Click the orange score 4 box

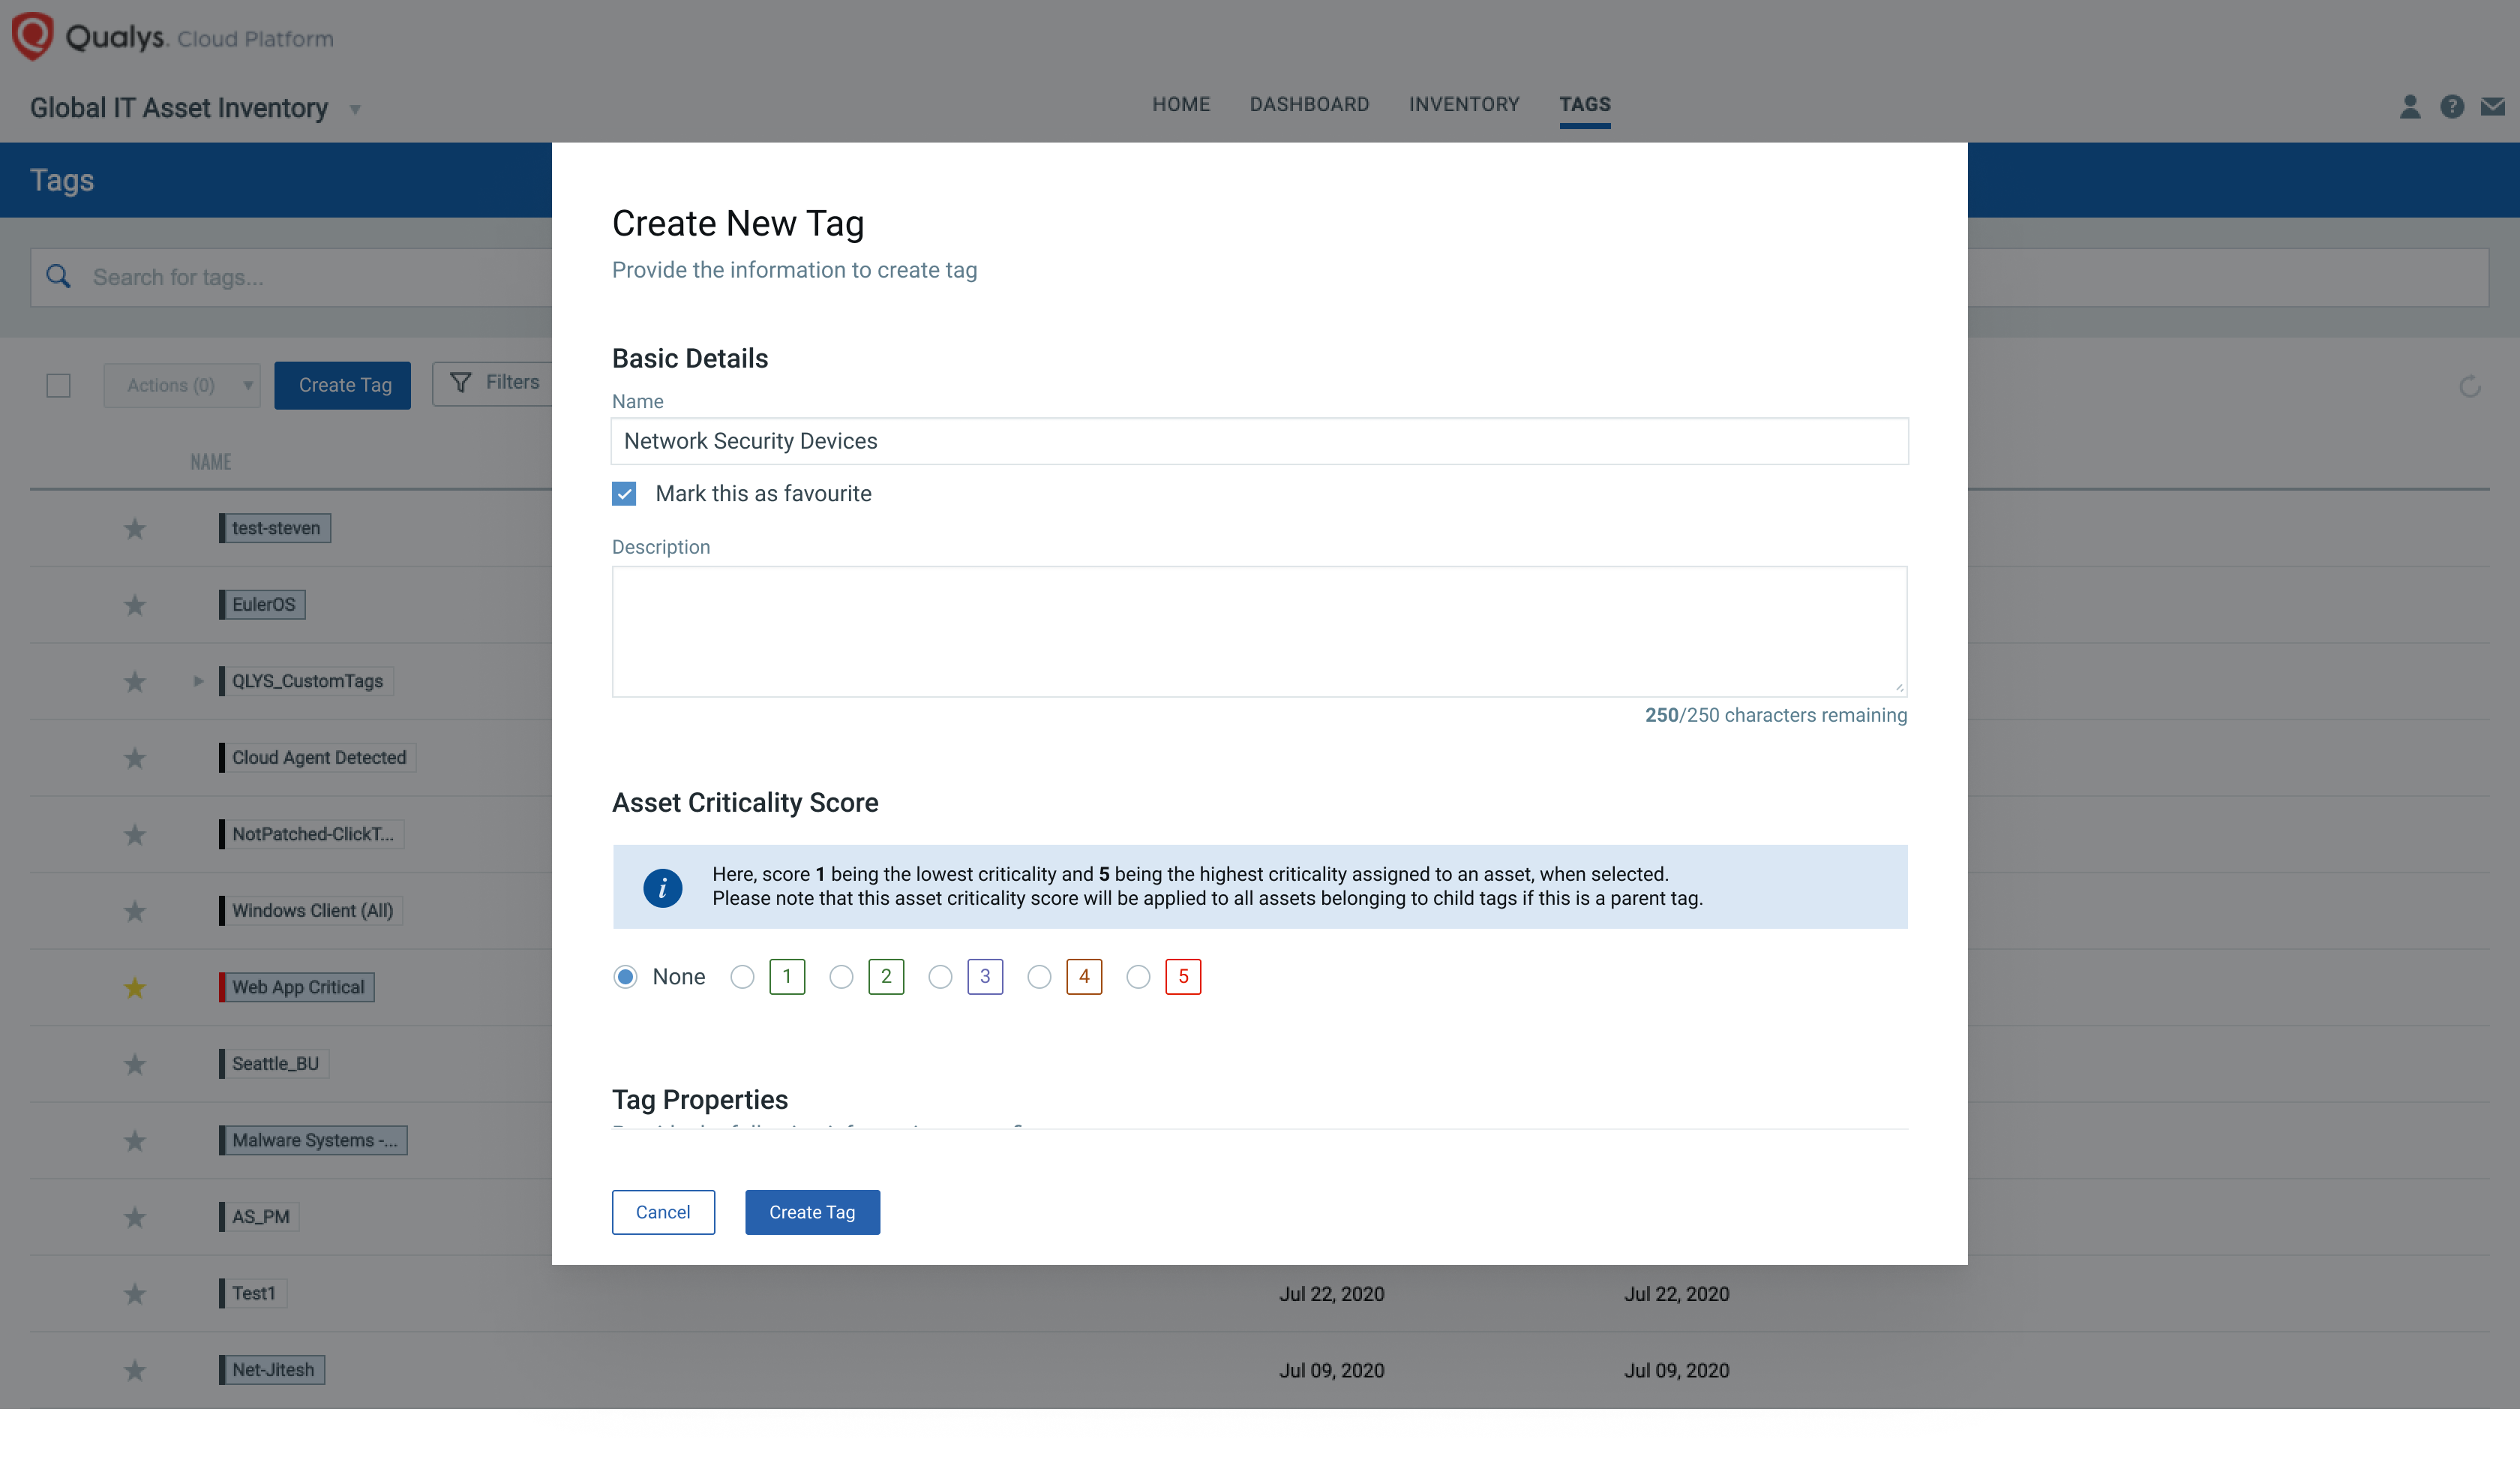coord(1084,976)
